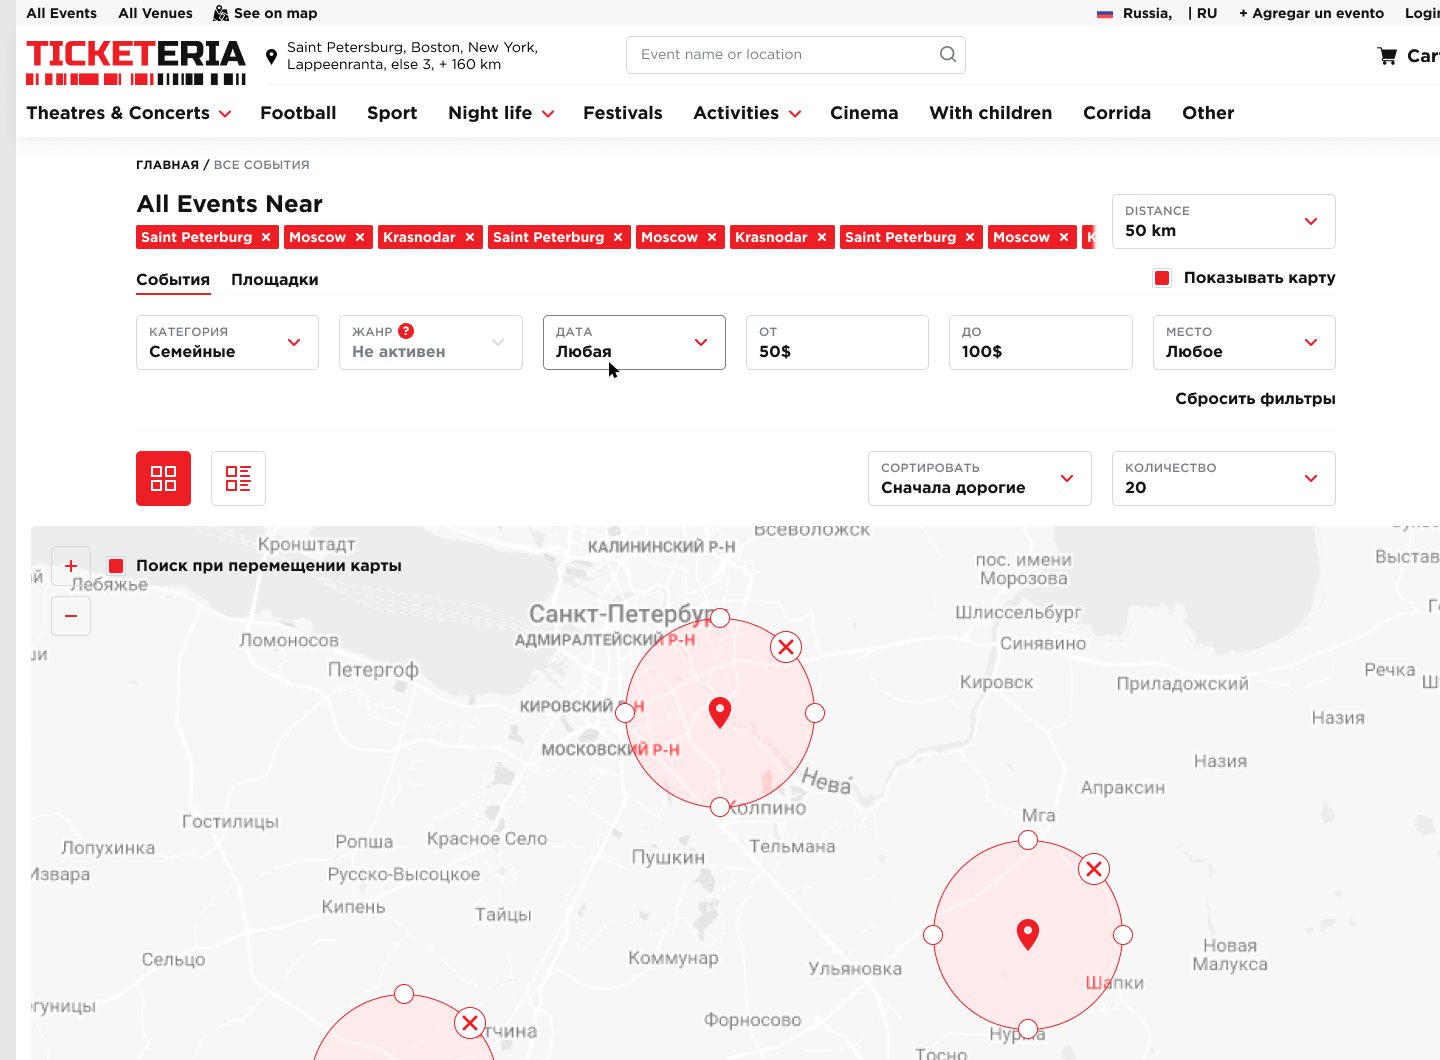Click the All Events link
This screenshot has height=1060, width=1440.
click(x=62, y=13)
